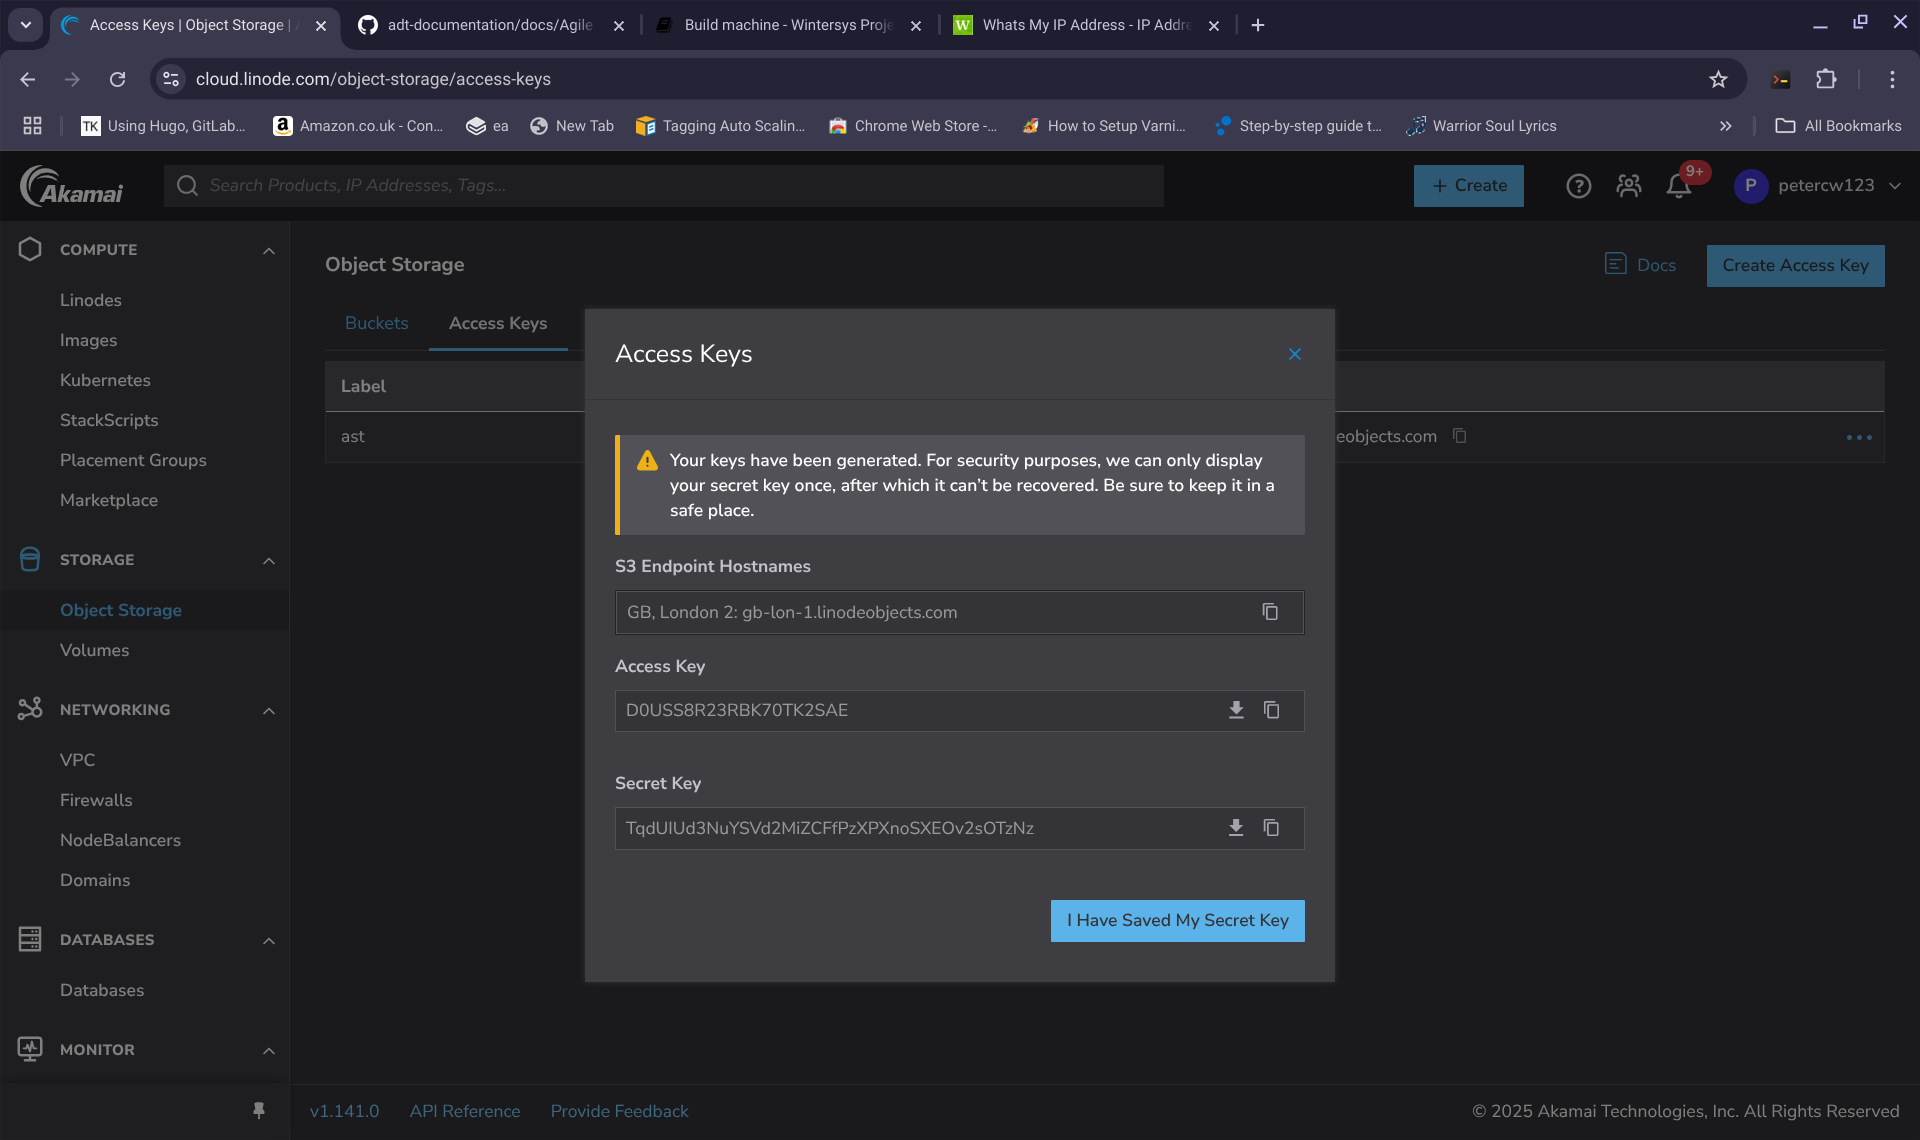
Task: Click I Have Saved My Secret Key
Action: coord(1177,920)
